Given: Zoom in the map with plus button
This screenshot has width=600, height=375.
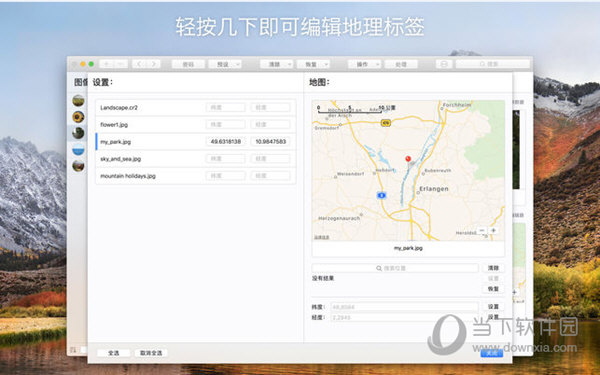Looking at the screenshot, I should [494, 230].
